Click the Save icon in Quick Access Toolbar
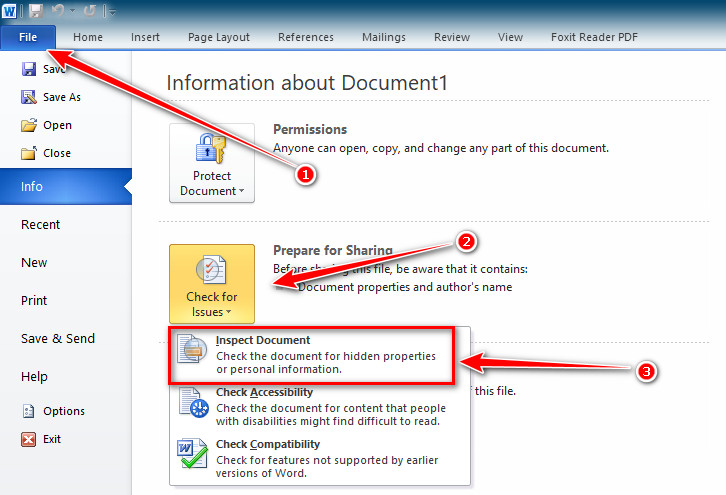The width and height of the screenshot is (726, 495). pos(36,10)
